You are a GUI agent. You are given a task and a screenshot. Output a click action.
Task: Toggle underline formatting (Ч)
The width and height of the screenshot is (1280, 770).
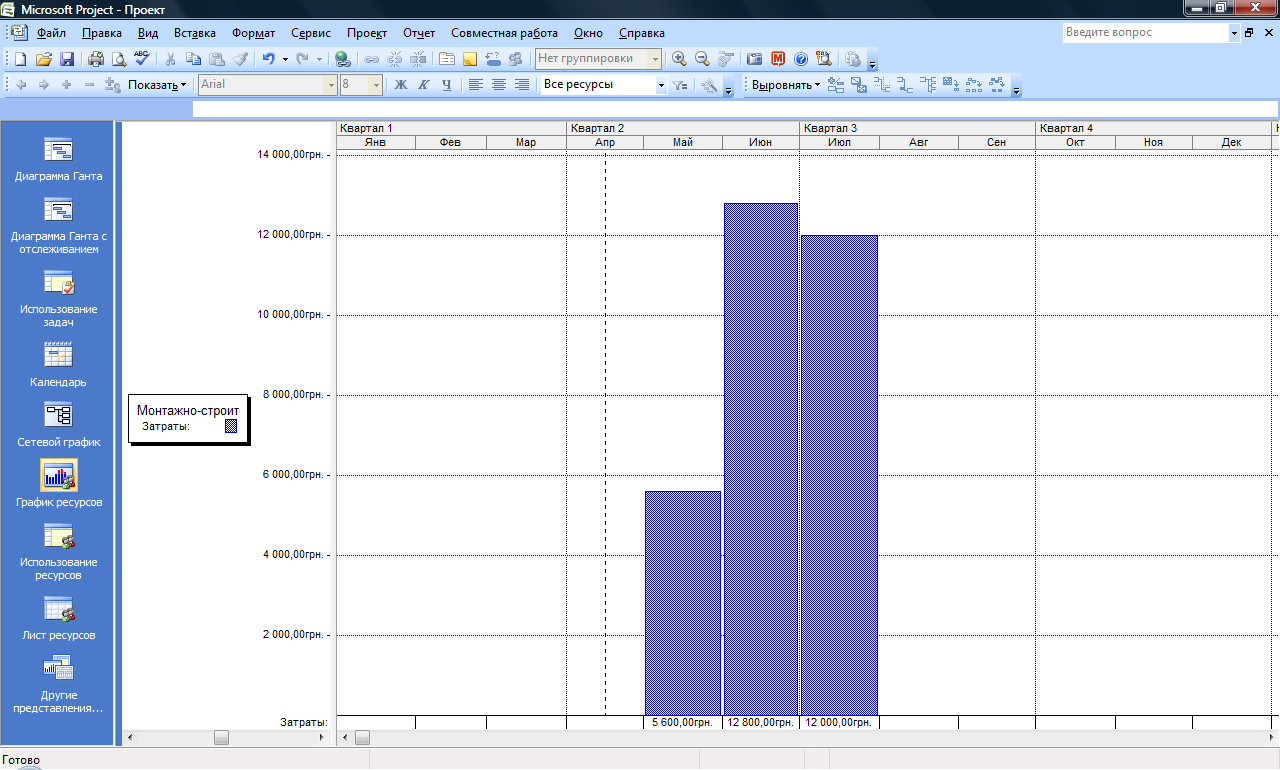(447, 85)
